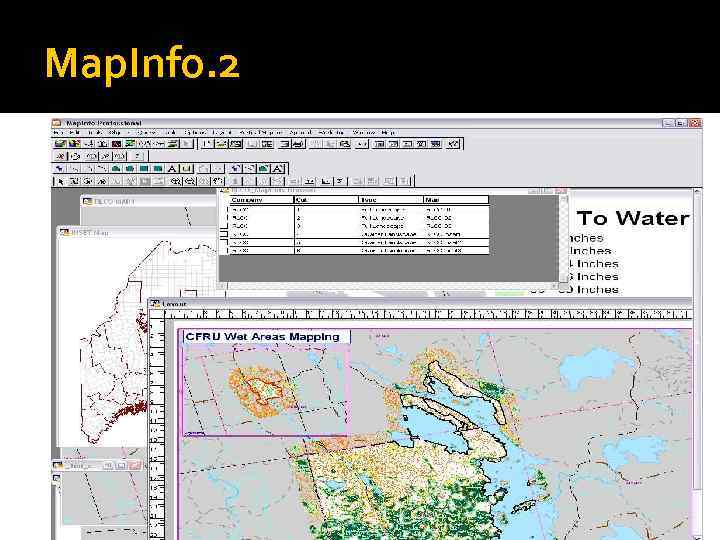Viewport: 720px width, 540px height.
Task: Click the New Browser window icon
Action: click(380, 144)
